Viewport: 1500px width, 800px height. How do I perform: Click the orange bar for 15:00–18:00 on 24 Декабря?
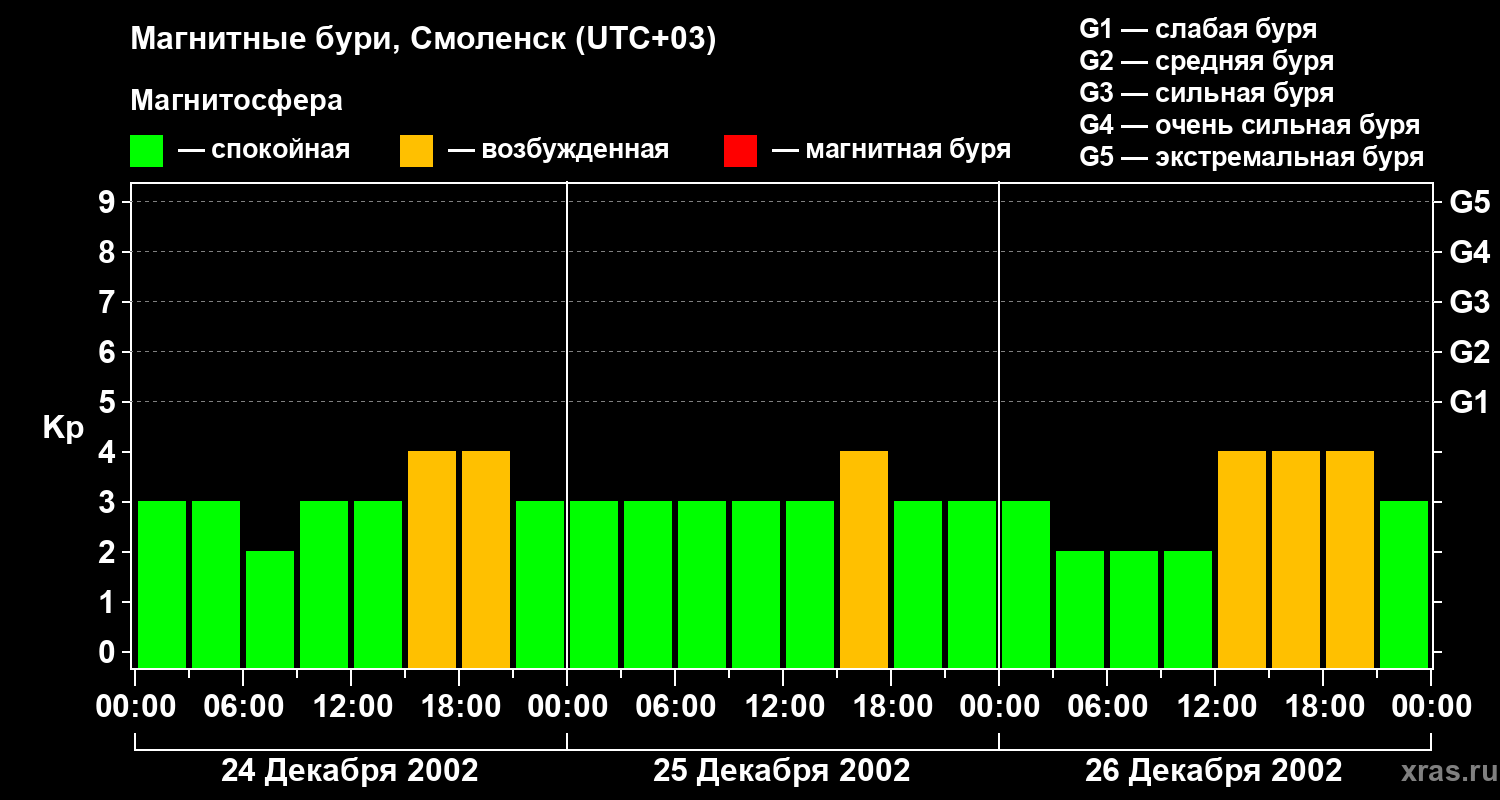(x=432, y=559)
